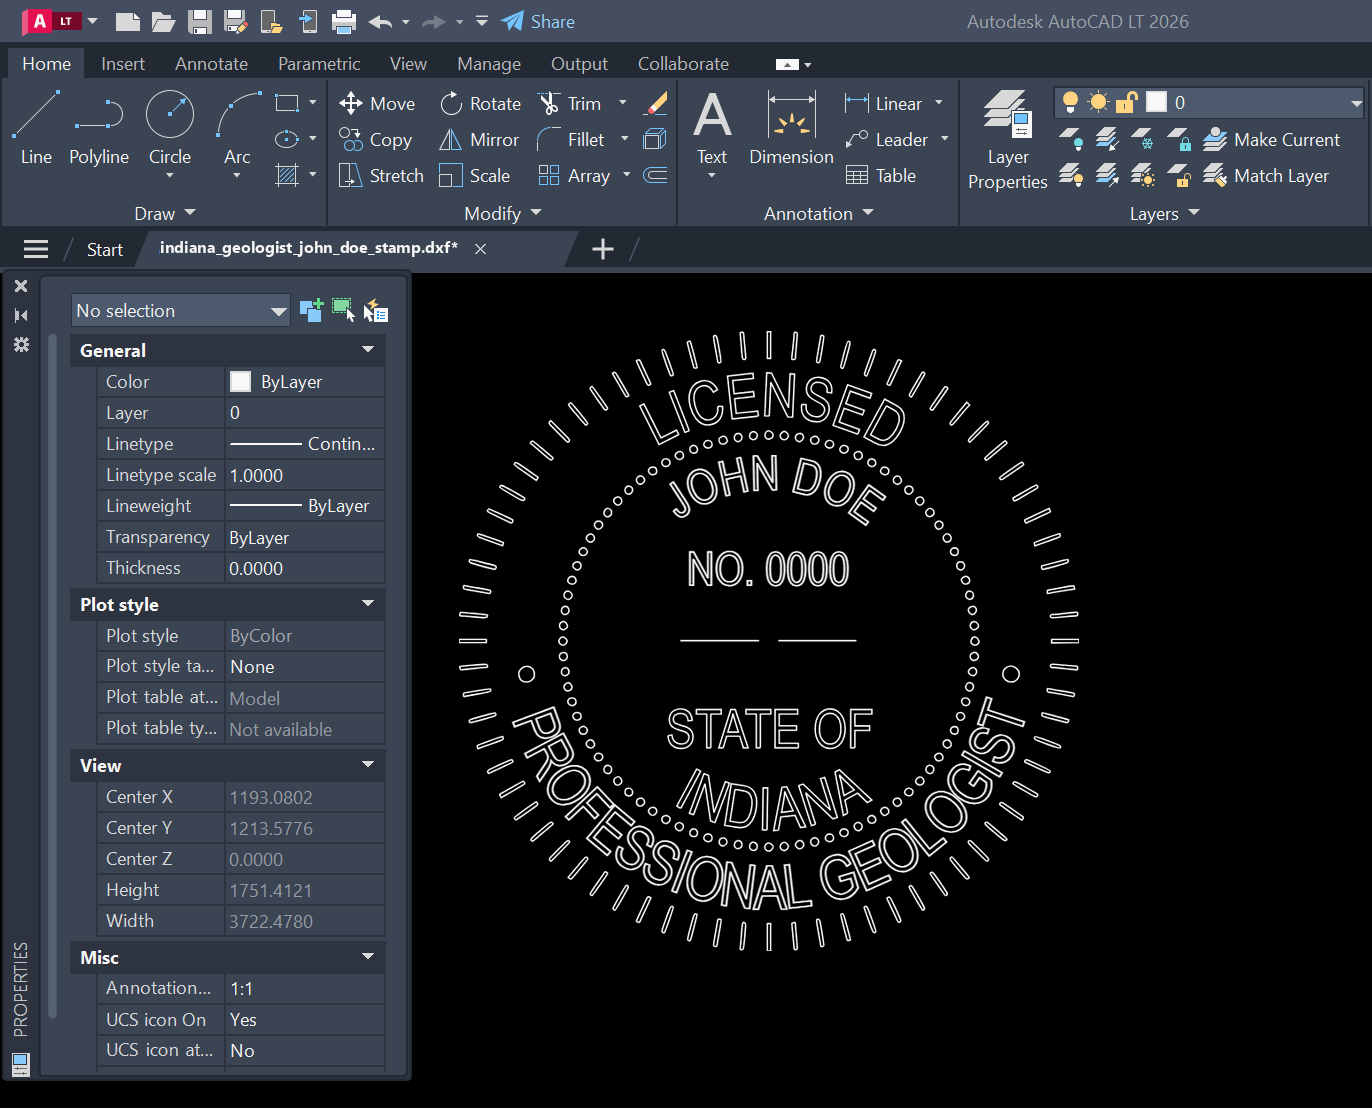
Task: Open the Array tool
Action: pyautogui.click(x=575, y=176)
